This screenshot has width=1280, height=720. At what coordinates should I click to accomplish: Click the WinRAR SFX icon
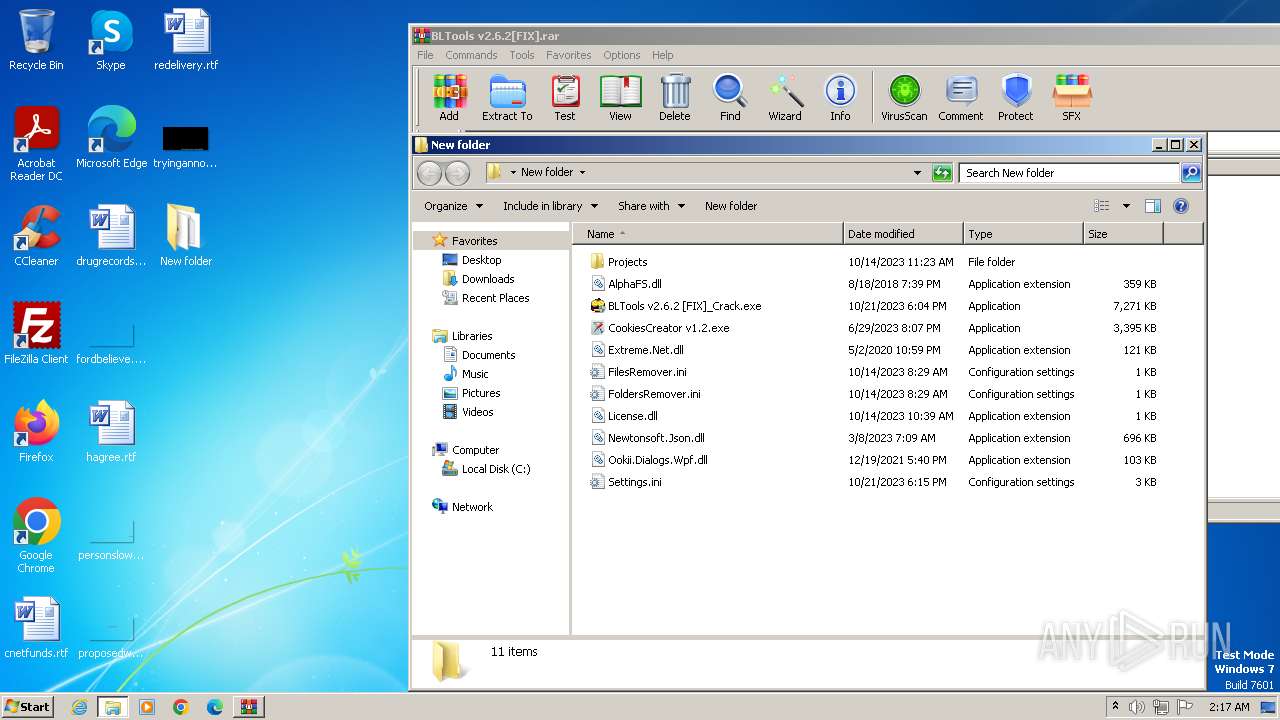pyautogui.click(x=1071, y=98)
